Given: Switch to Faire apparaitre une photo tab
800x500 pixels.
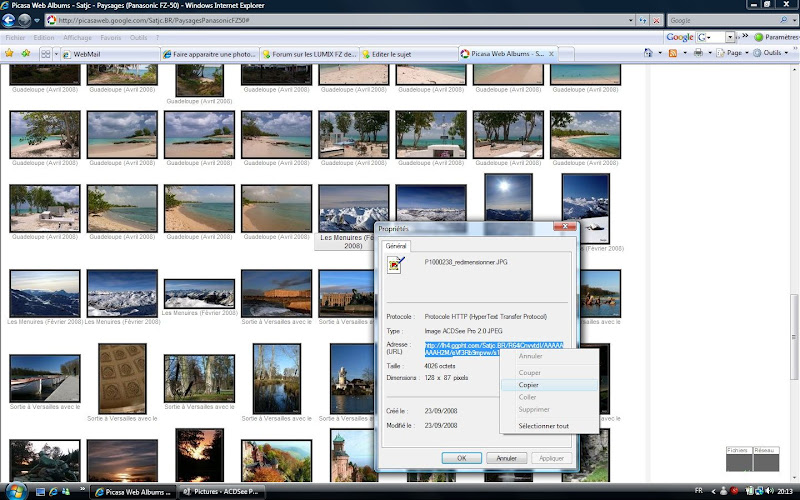Looking at the screenshot, I should tap(210, 54).
